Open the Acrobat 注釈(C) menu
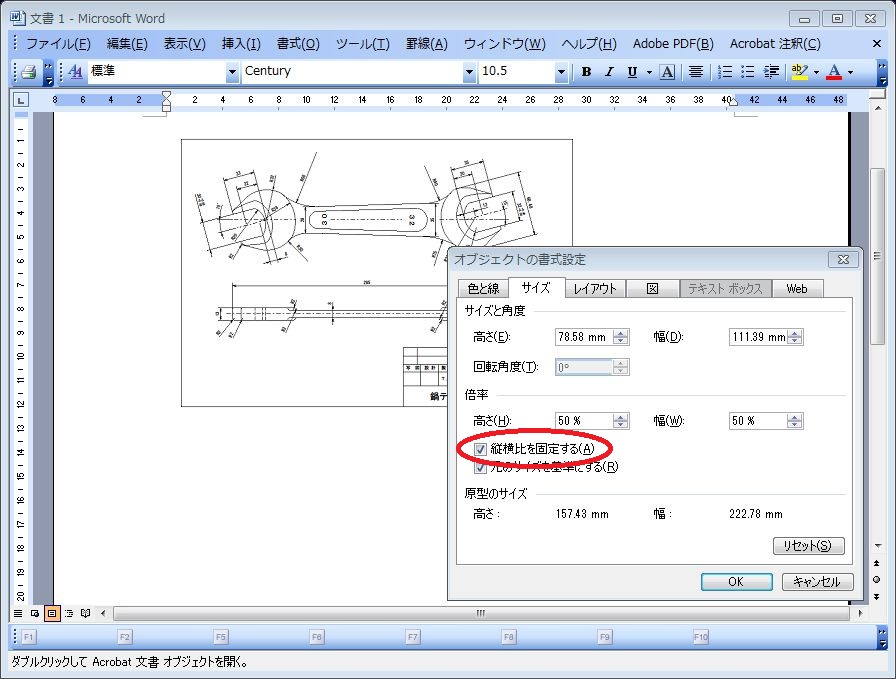 [775, 44]
